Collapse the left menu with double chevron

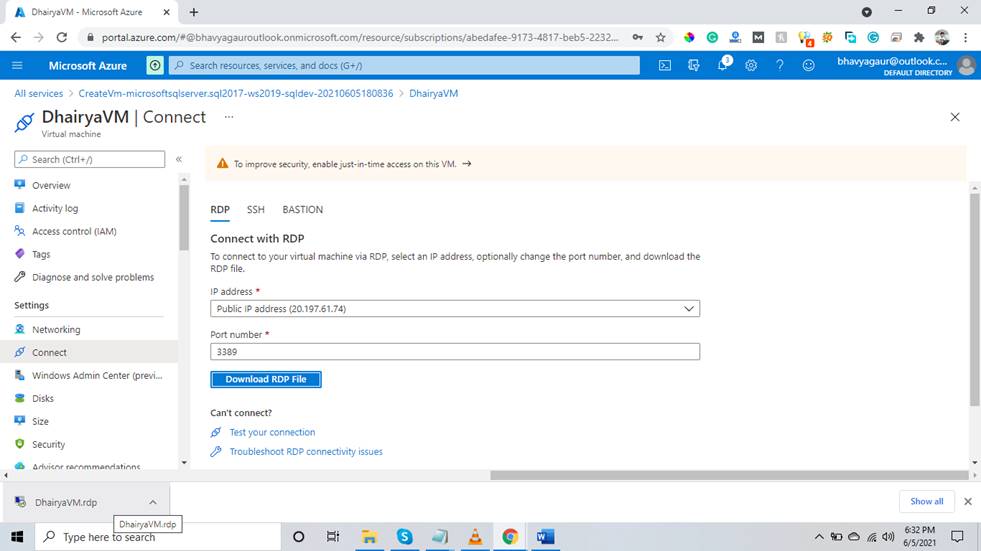pos(179,159)
